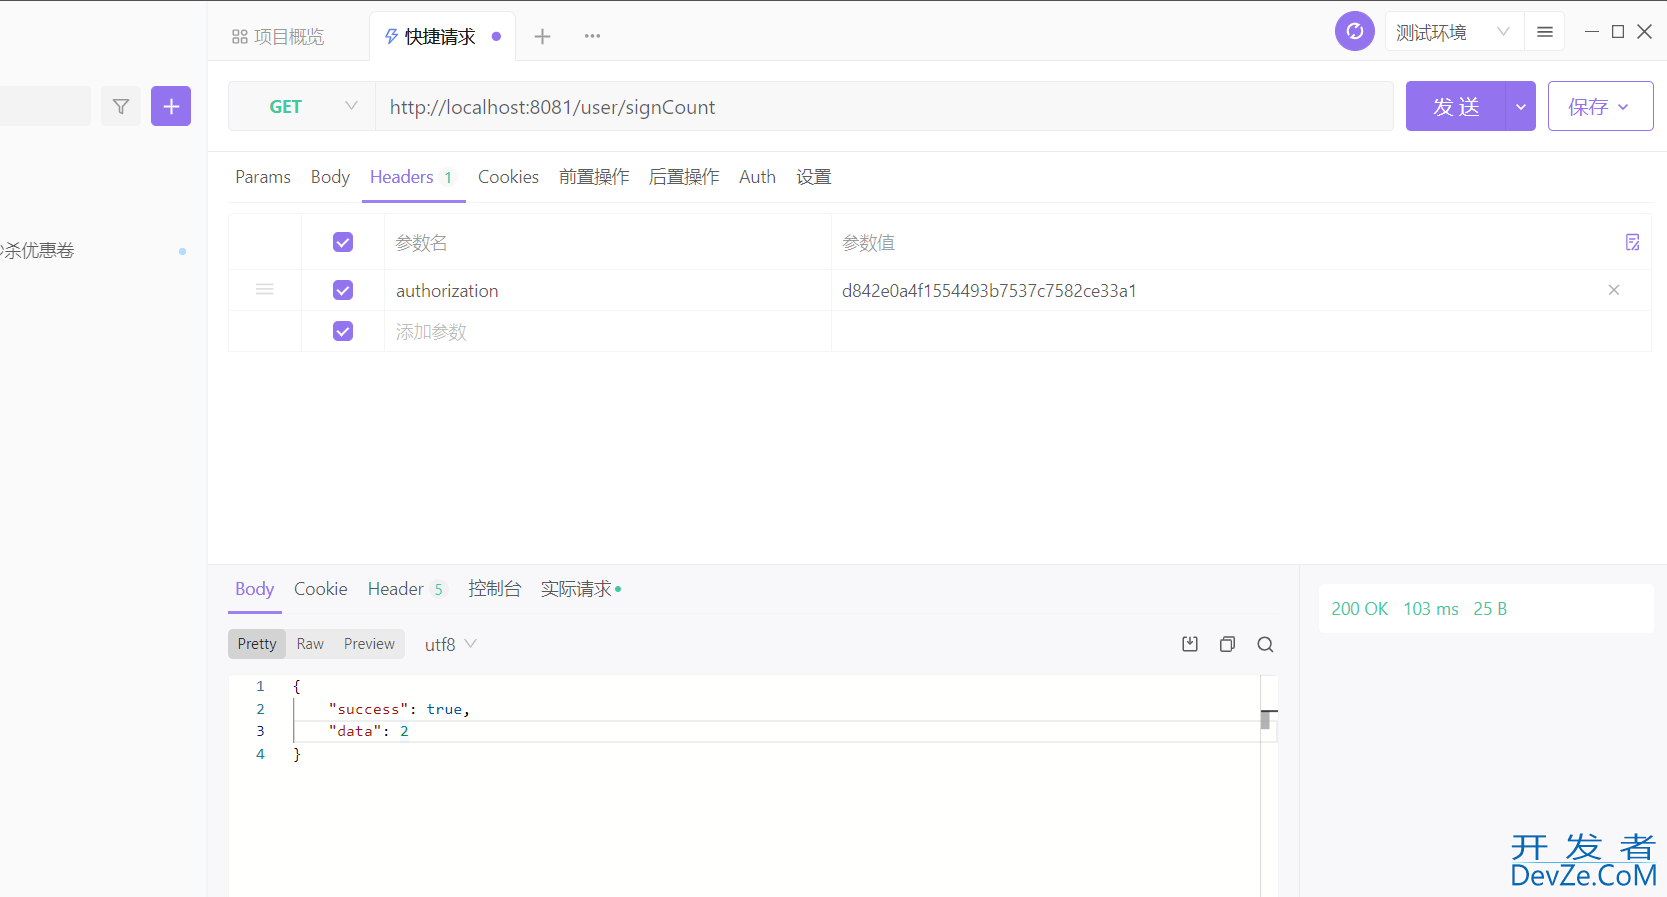Open the 测试环境 environment selector
1667x897 pixels.
click(1452, 32)
